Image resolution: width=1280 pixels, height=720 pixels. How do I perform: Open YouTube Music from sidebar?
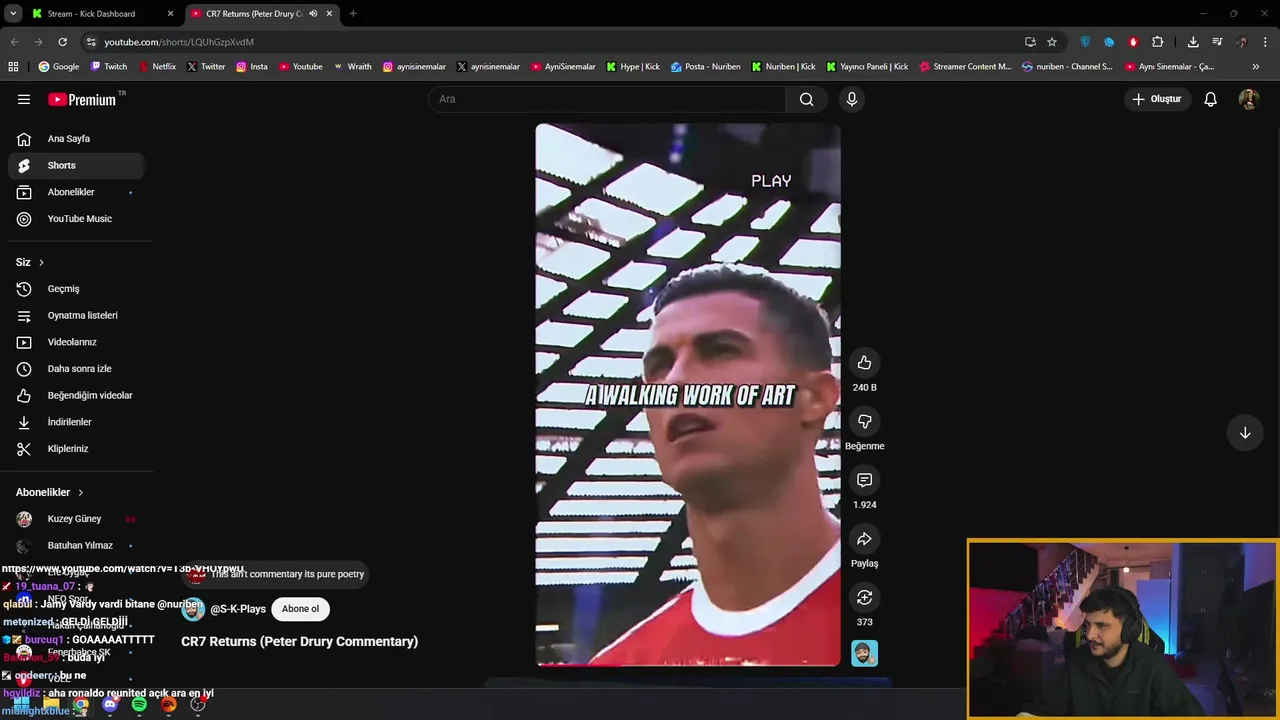76,219
